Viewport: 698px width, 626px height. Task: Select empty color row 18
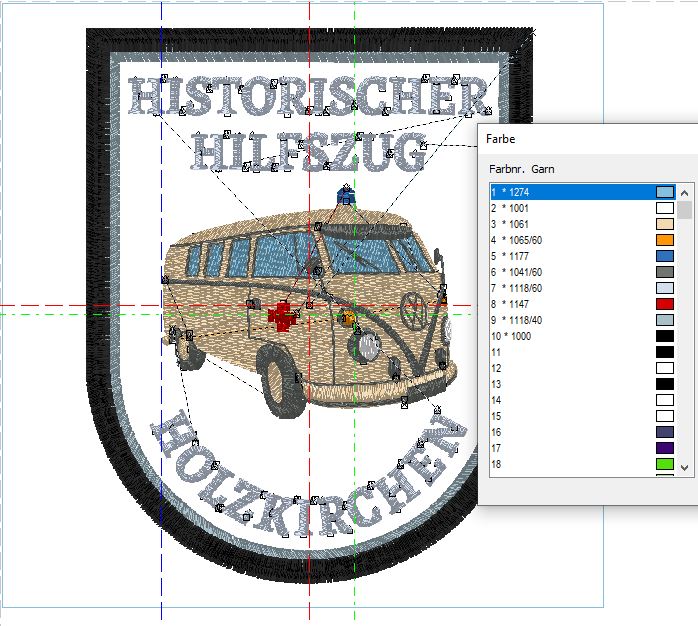coord(583,464)
